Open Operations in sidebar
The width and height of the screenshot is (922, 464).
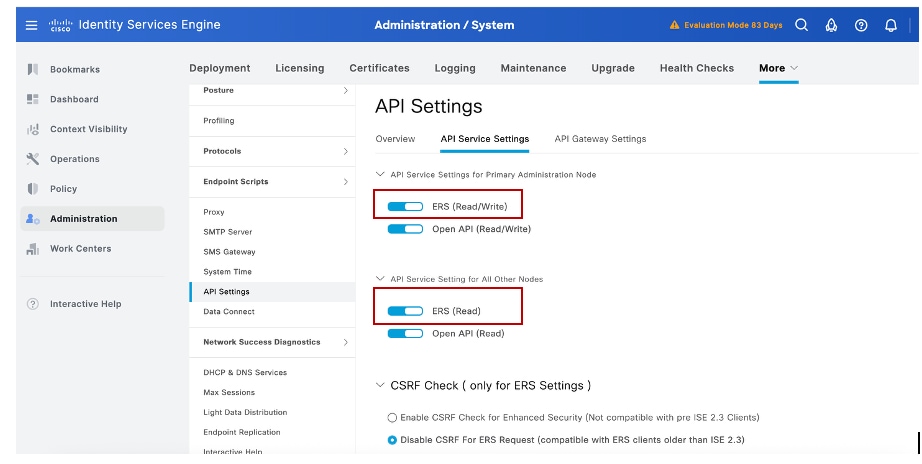[75, 159]
